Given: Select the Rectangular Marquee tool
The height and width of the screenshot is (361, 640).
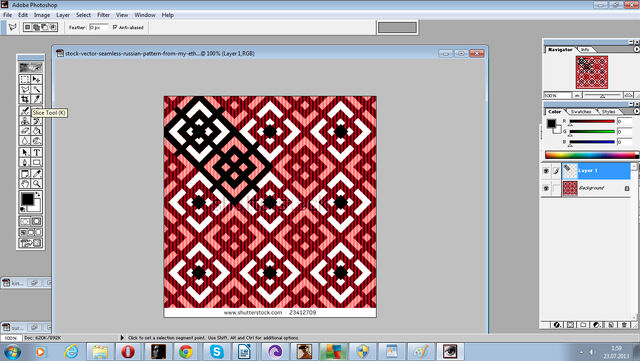Looking at the screenshot, I should tap(25, 79).
